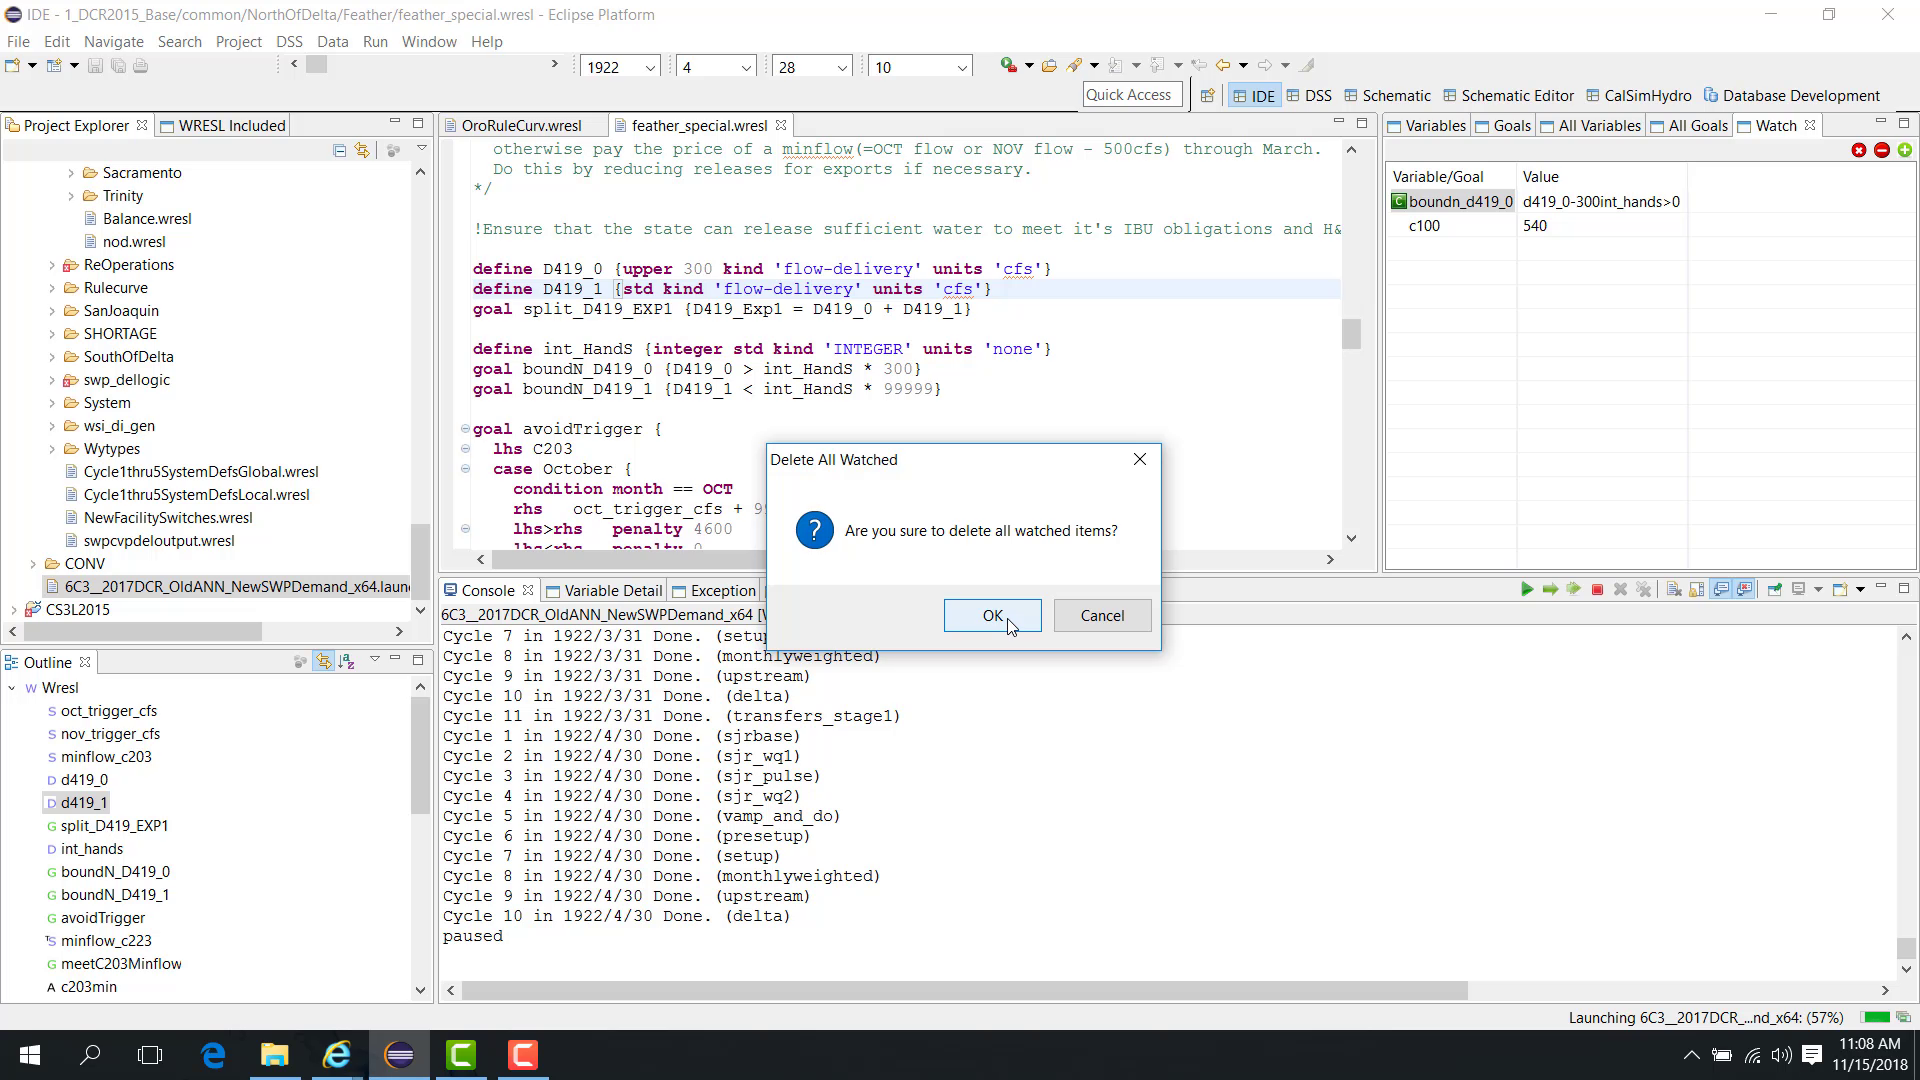1920x1080 pixels.
Task: Click the Schematic perspective button
Action: (1386, 95)
